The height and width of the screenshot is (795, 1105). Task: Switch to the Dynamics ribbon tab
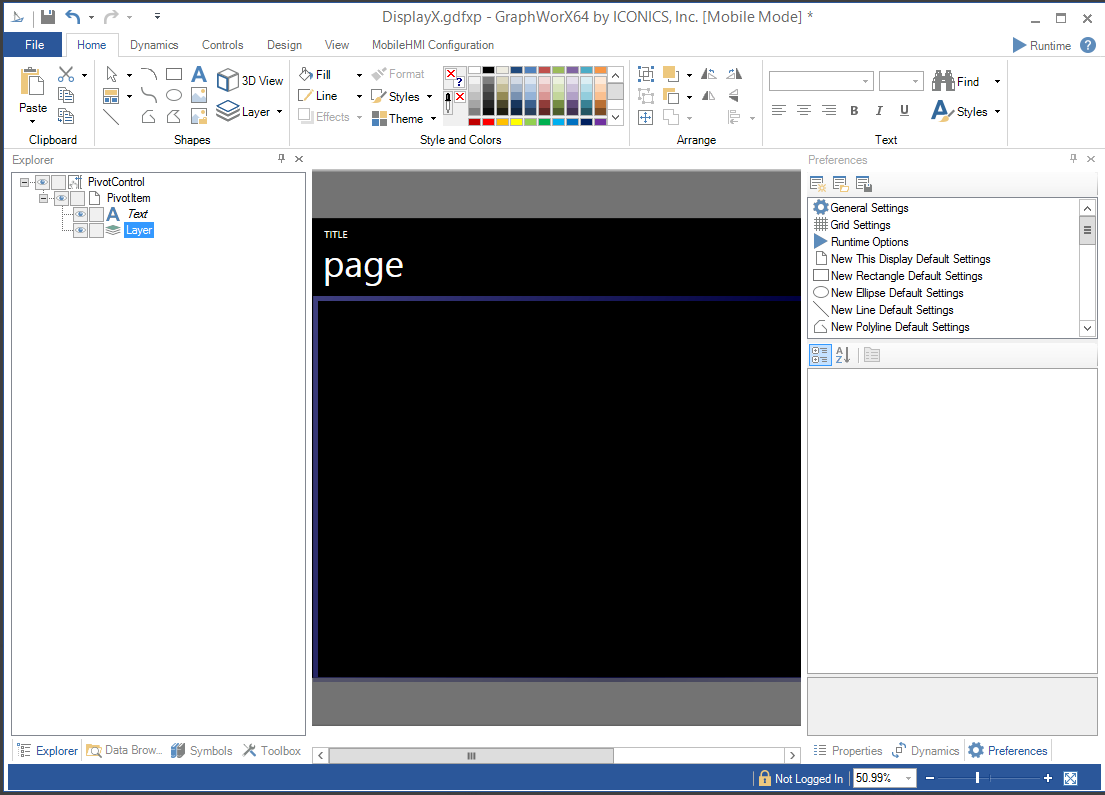point(154,45)
